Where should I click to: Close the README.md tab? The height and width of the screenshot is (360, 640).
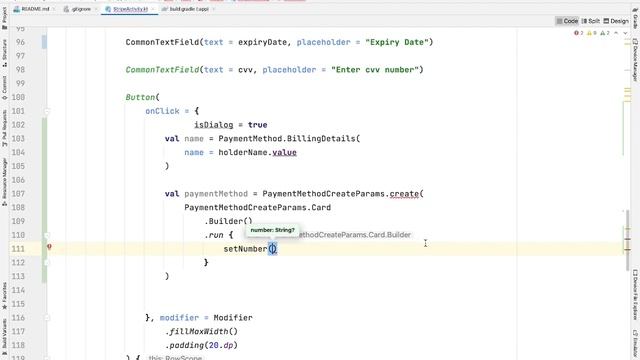pyautogui.click(x=54, y=9)
